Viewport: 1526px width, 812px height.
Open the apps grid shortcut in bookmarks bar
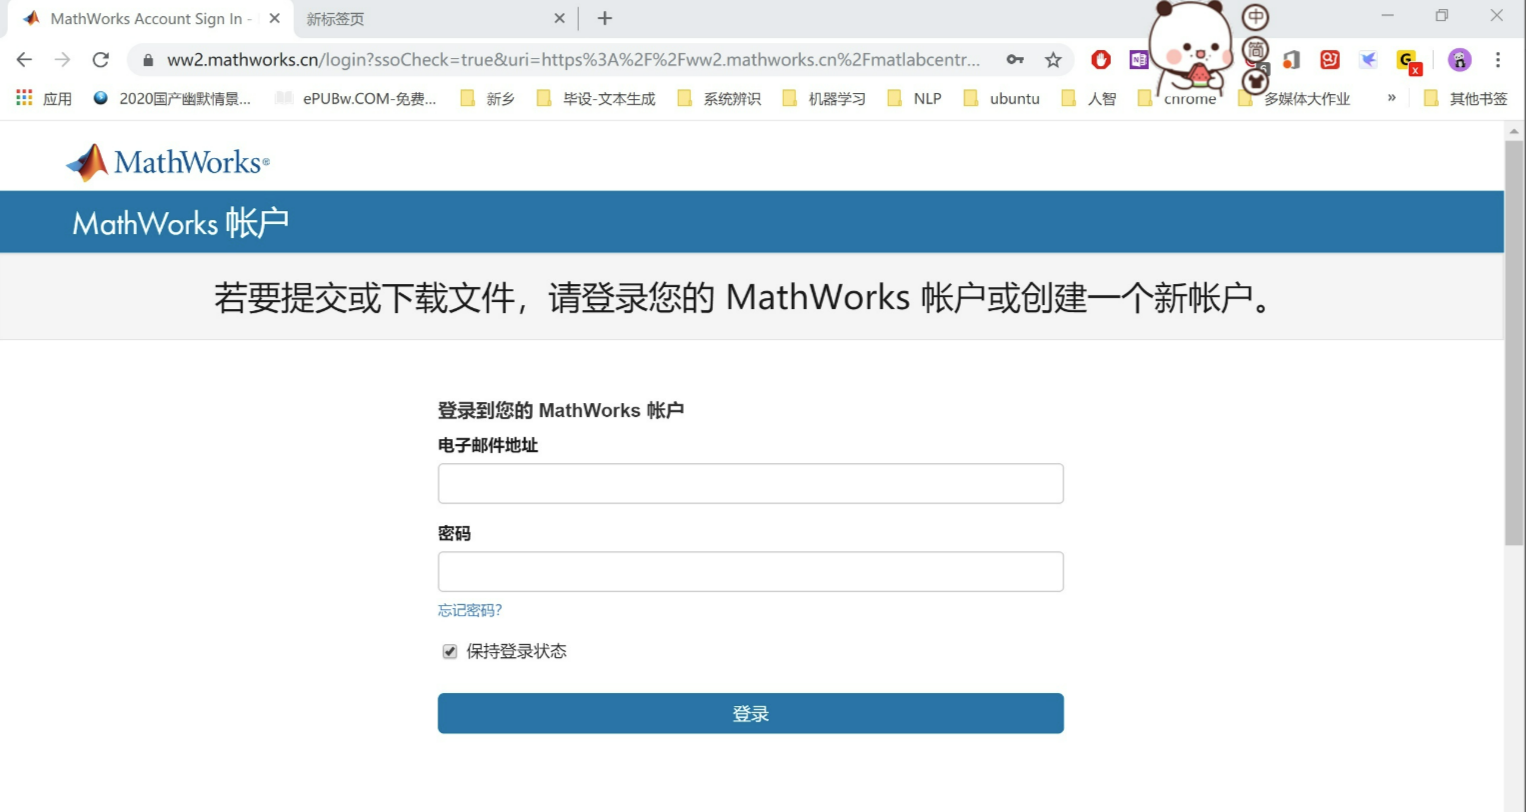pyautogui.click(x=24, y=98)
